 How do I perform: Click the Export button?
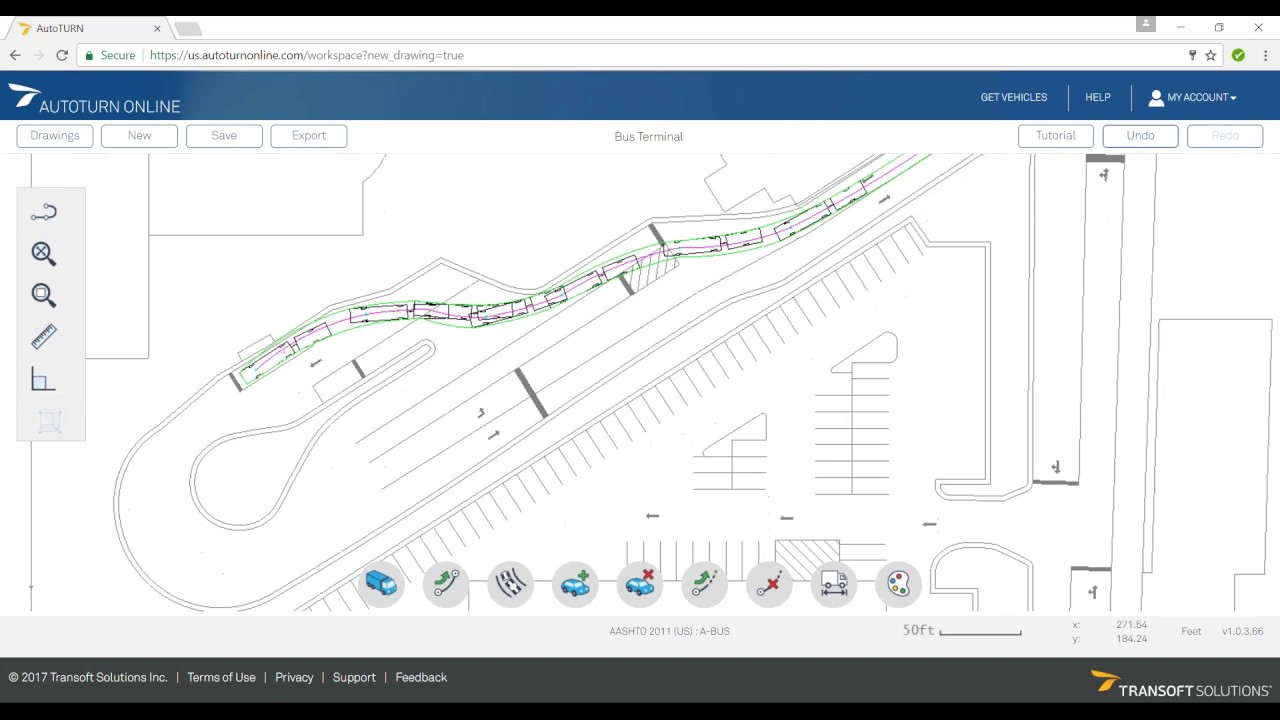[309, 136]
